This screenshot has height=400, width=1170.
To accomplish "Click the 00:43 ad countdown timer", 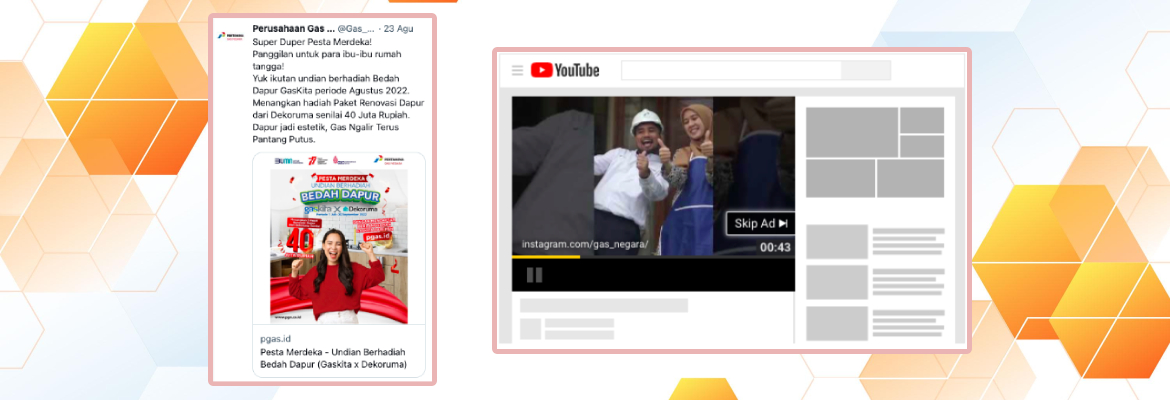I will pos(775,247).
